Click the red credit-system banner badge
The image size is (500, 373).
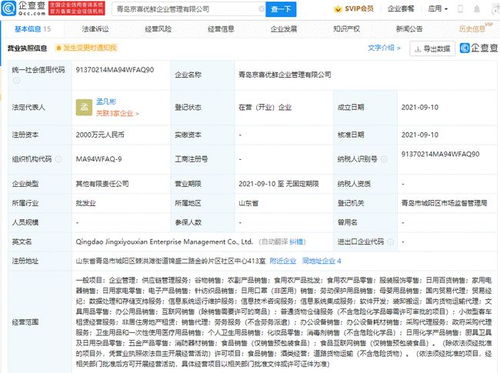77,8
